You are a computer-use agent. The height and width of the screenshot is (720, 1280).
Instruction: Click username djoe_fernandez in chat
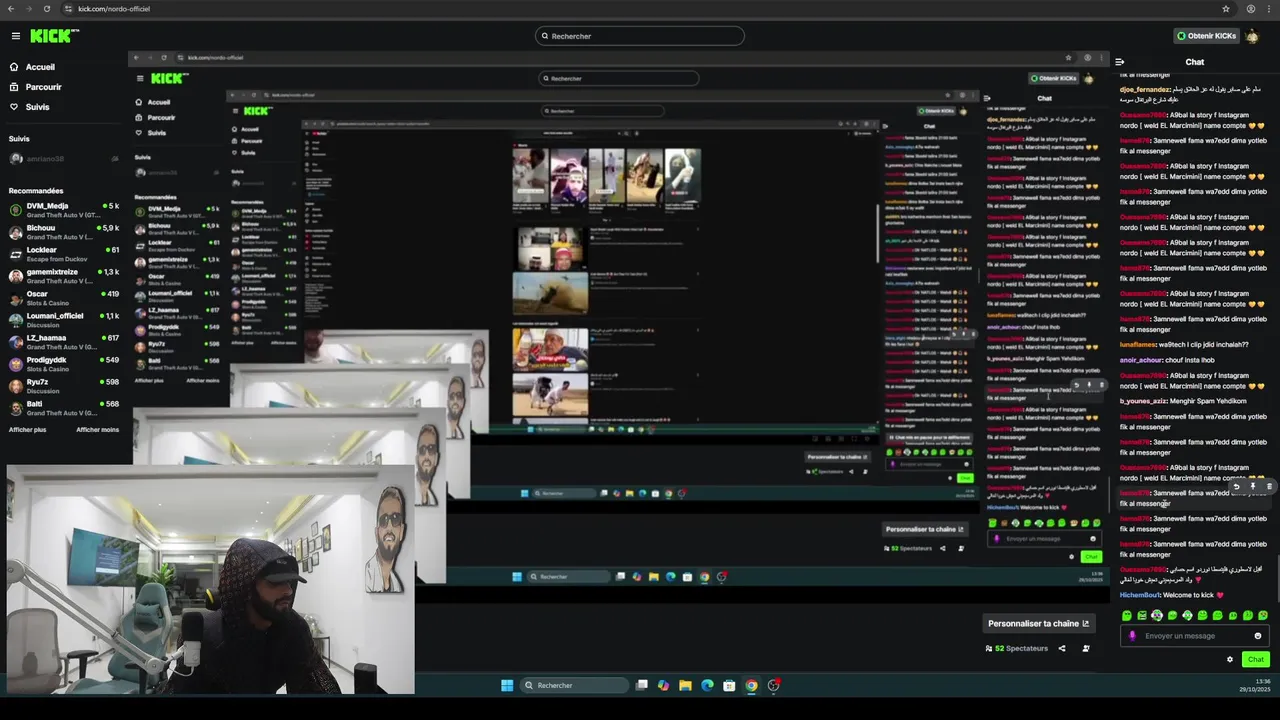pos(1145,89)
